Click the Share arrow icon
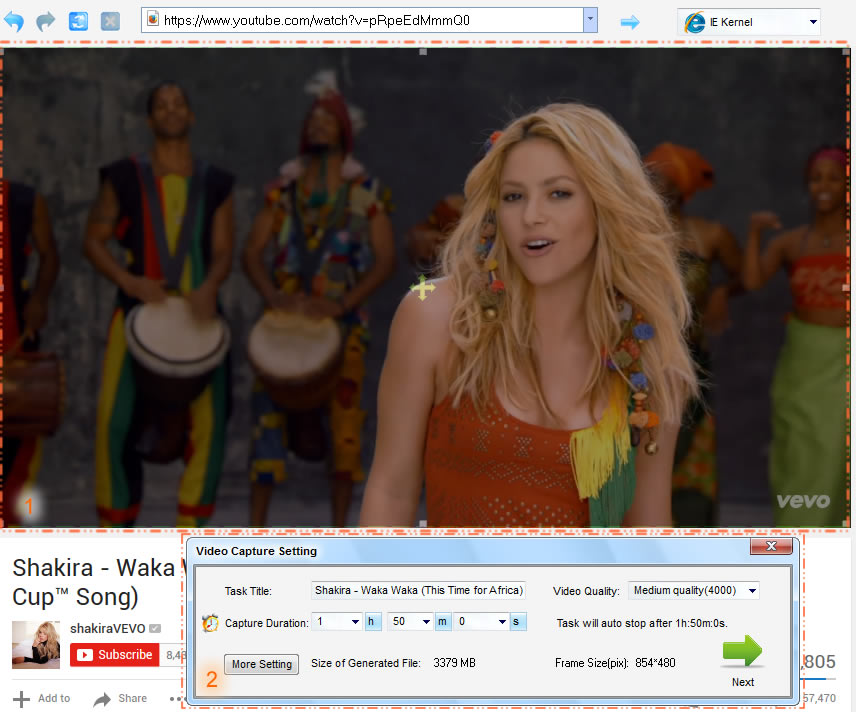 tap(102, 699)
